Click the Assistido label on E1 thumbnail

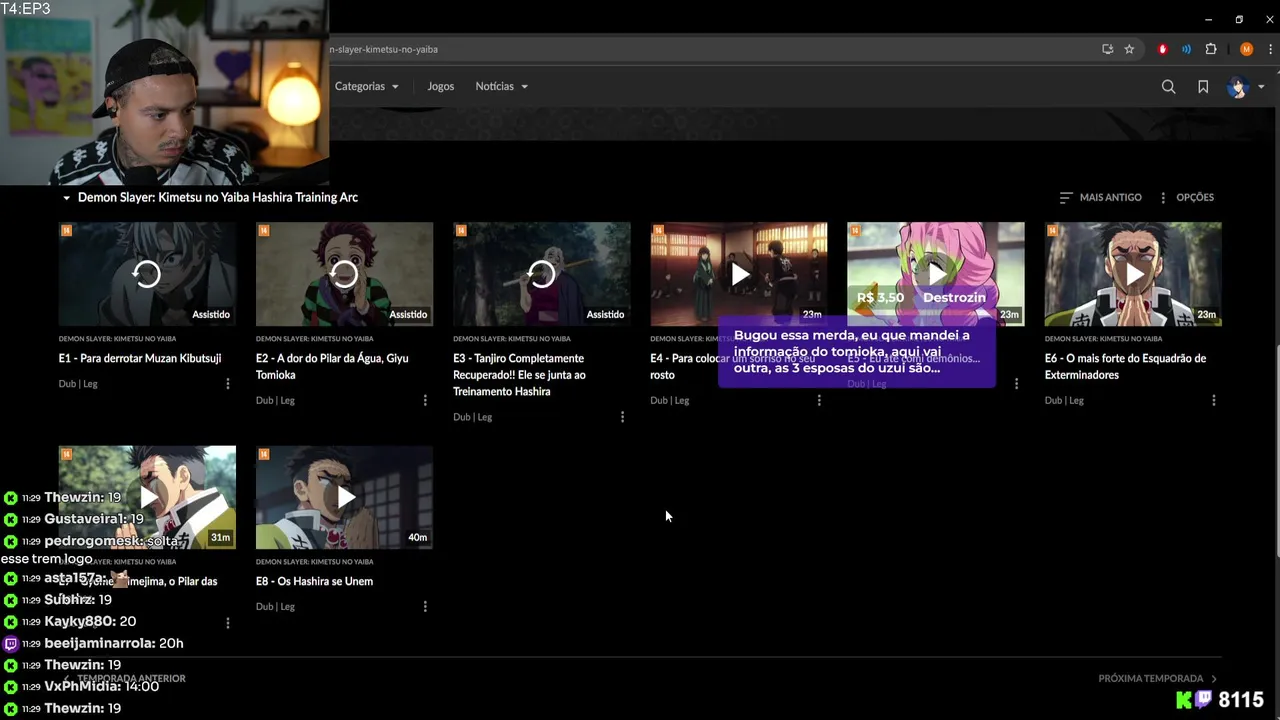point(211,315)
